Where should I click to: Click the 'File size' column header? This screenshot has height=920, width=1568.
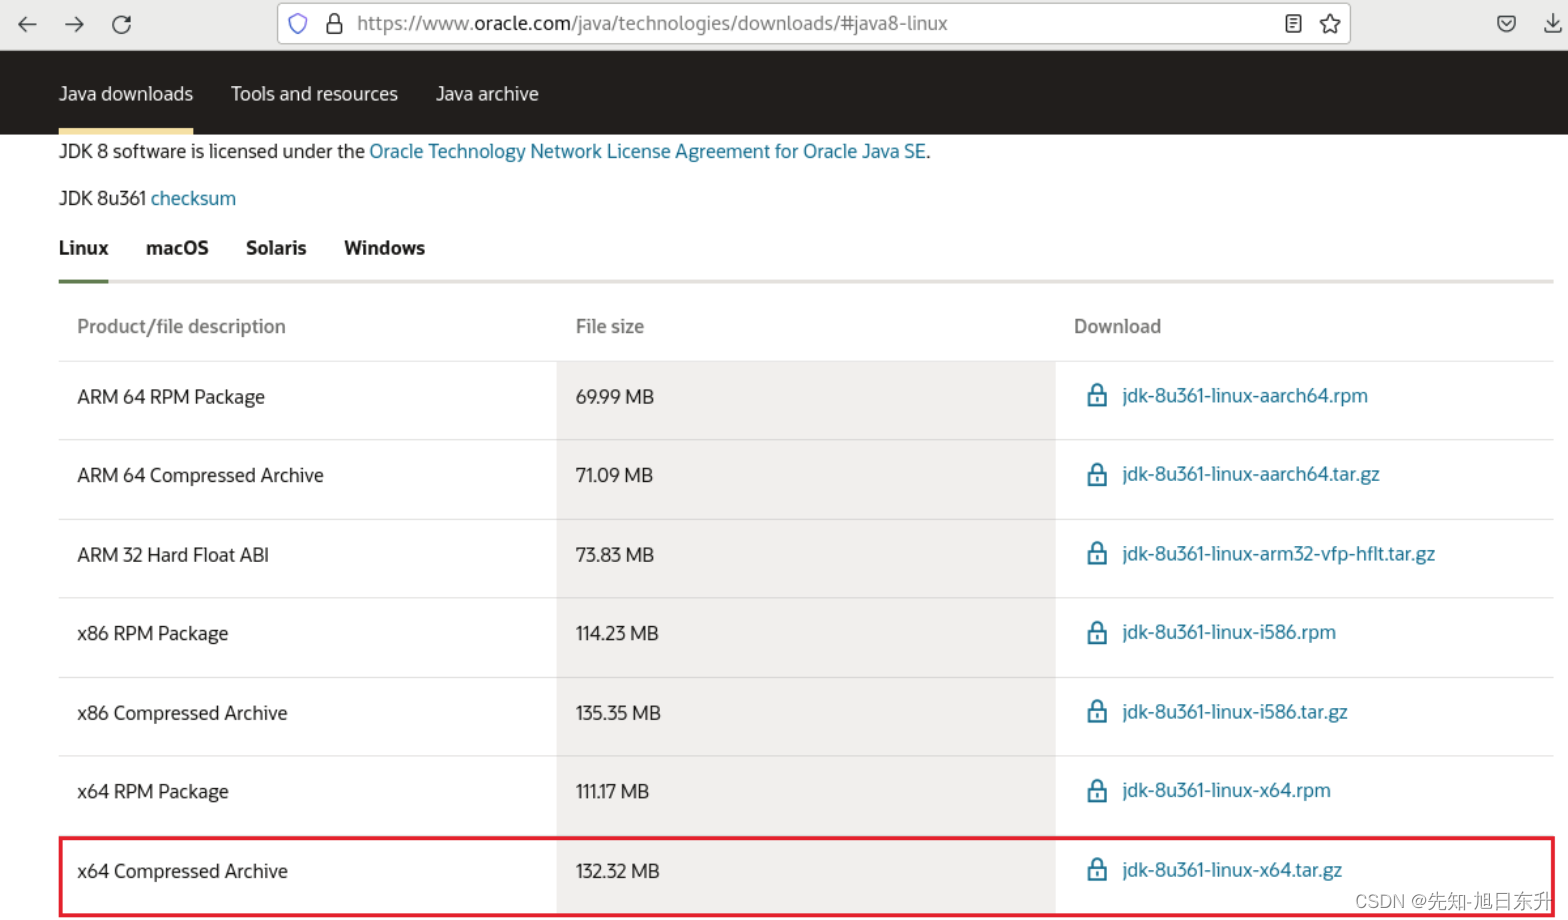[x=609, y=327]
